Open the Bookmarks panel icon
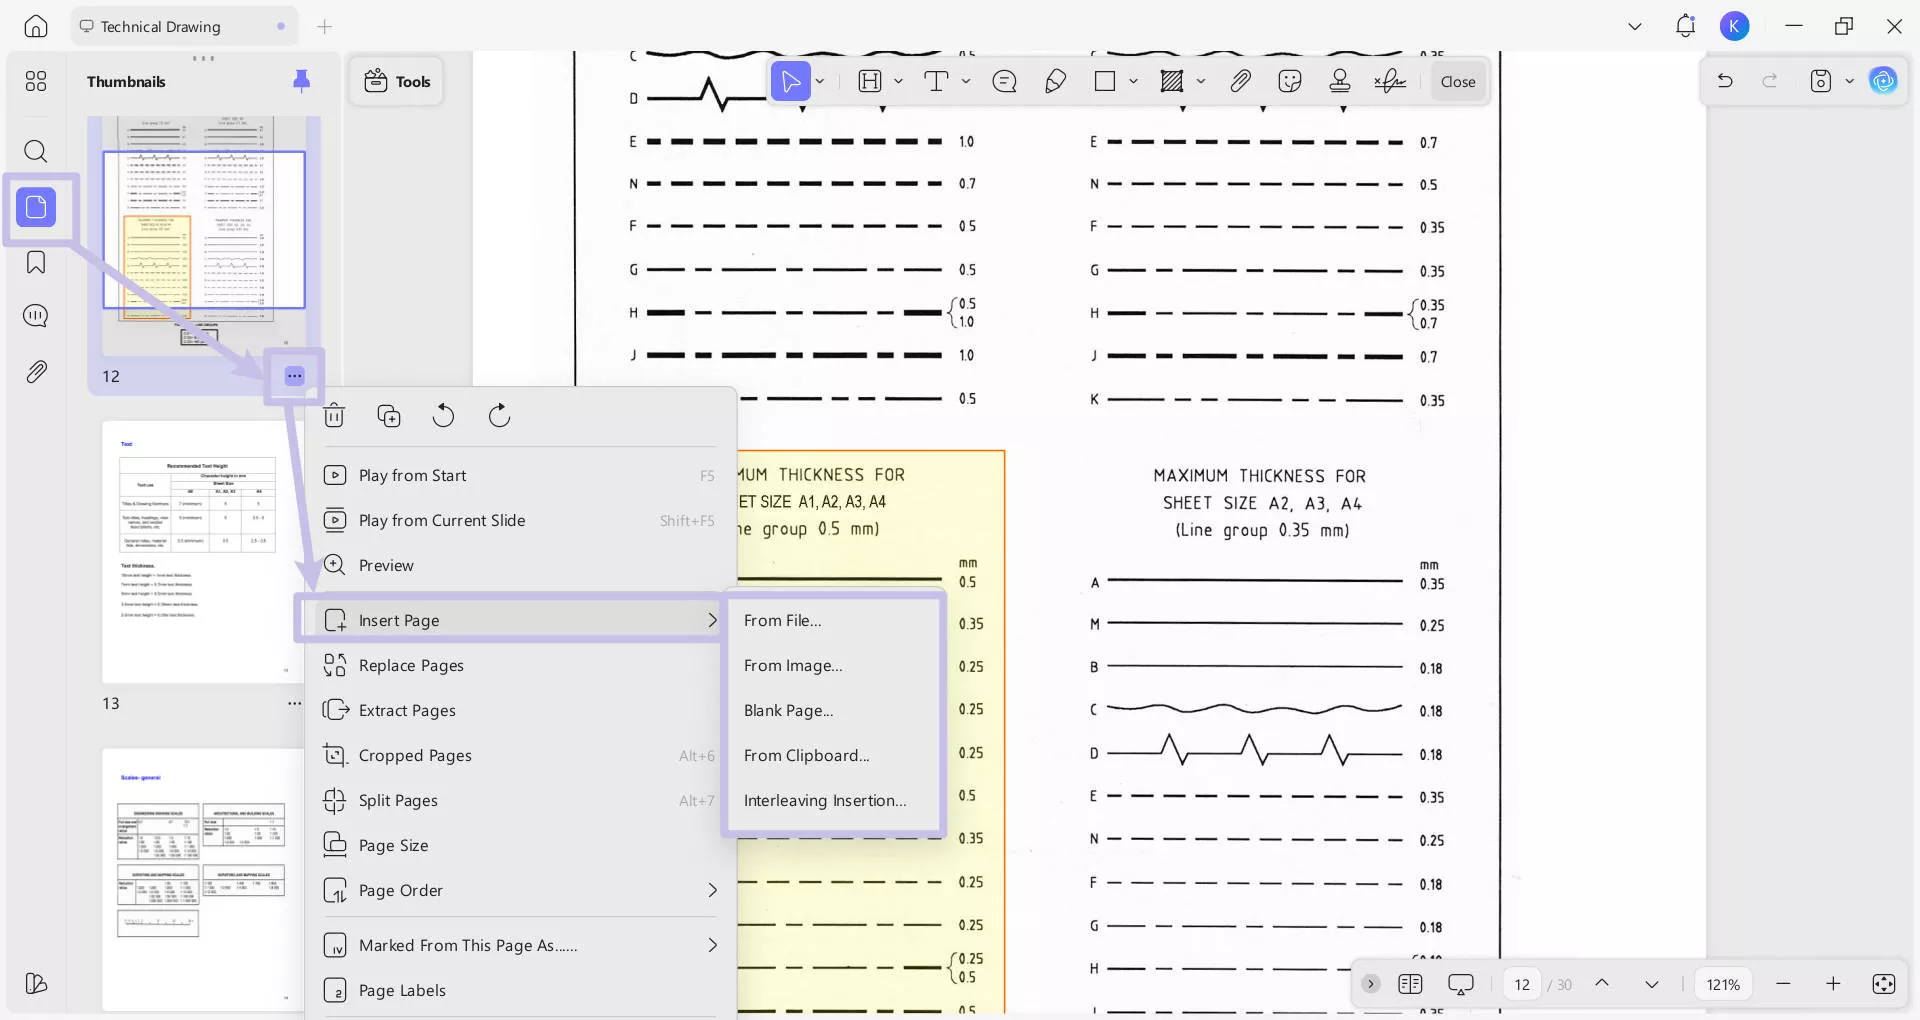 (x=36, y=262)
